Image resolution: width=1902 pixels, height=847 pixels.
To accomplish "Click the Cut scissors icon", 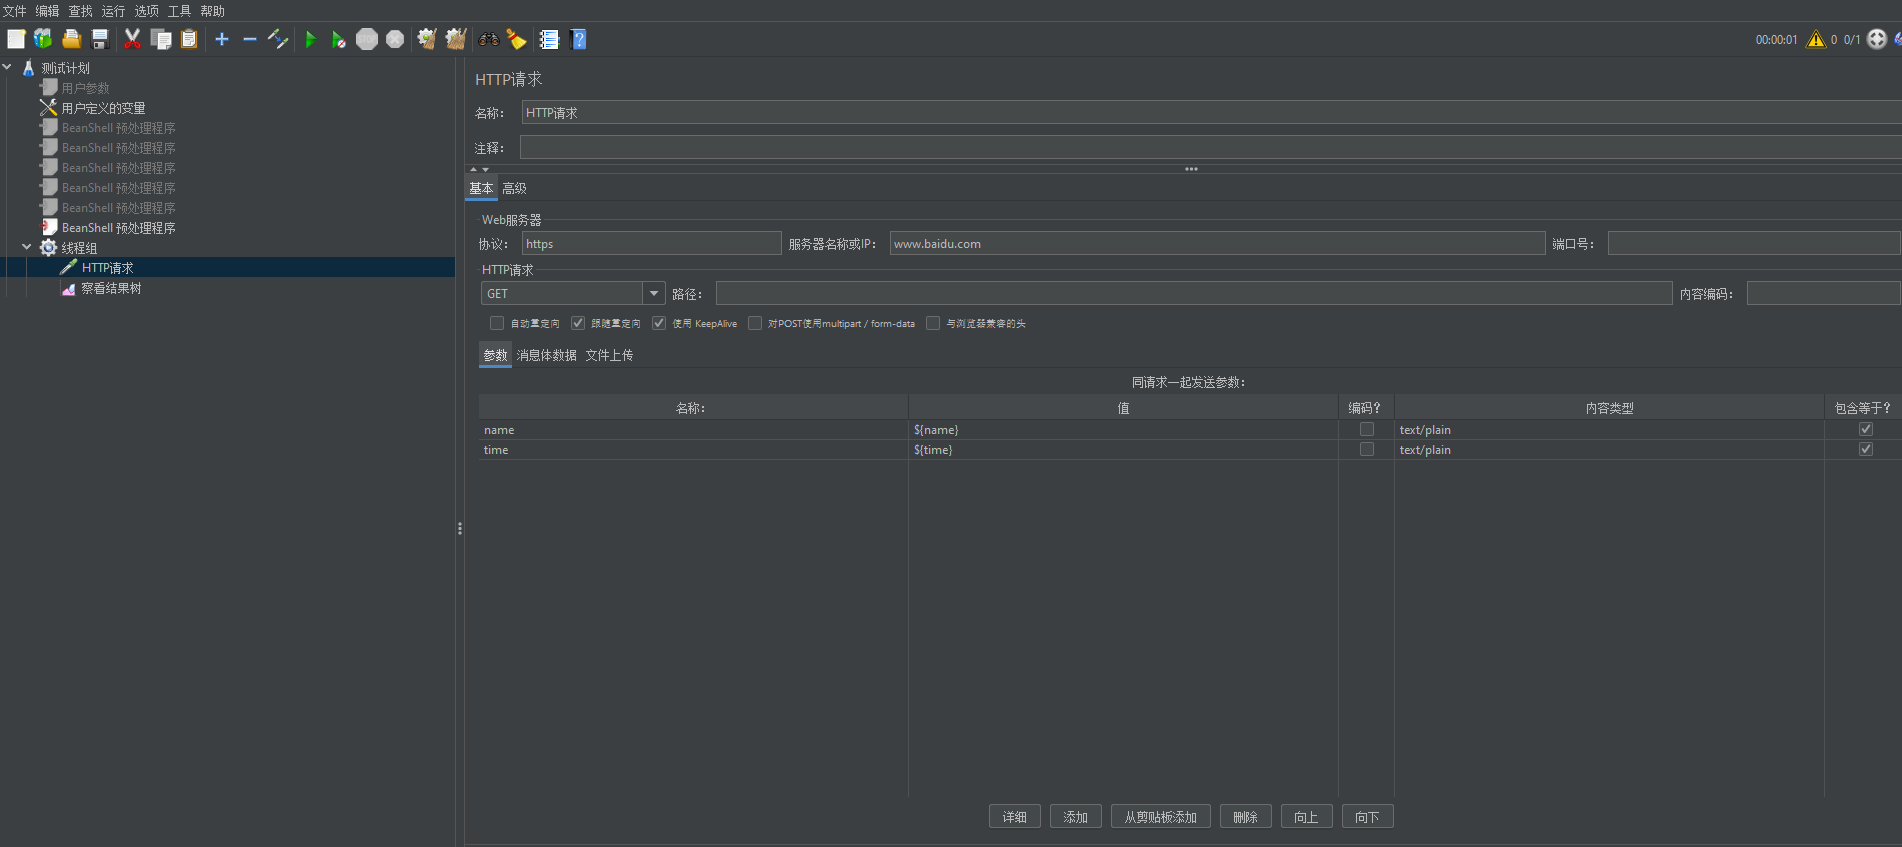I will 132,39.
